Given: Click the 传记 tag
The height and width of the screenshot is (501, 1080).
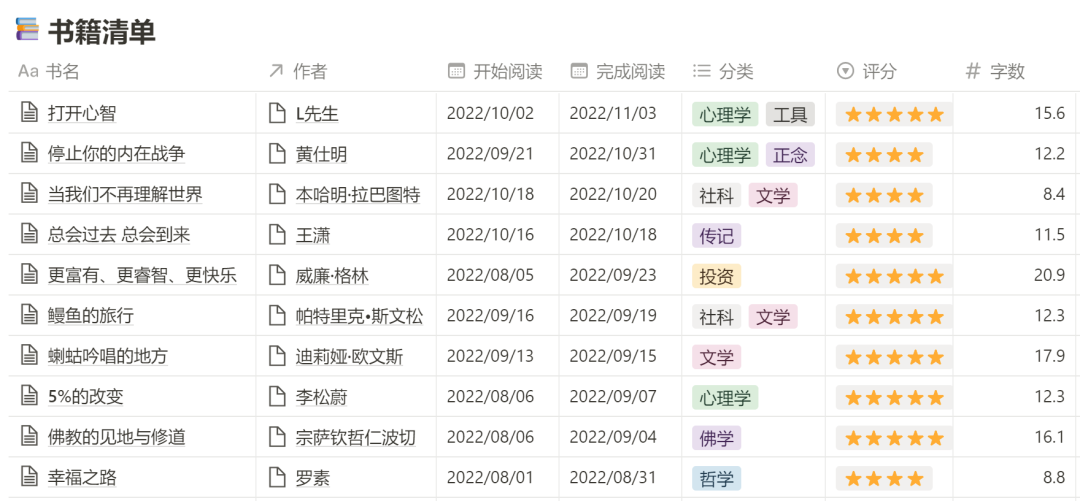Looking at the screenshot, I should 716,236.
